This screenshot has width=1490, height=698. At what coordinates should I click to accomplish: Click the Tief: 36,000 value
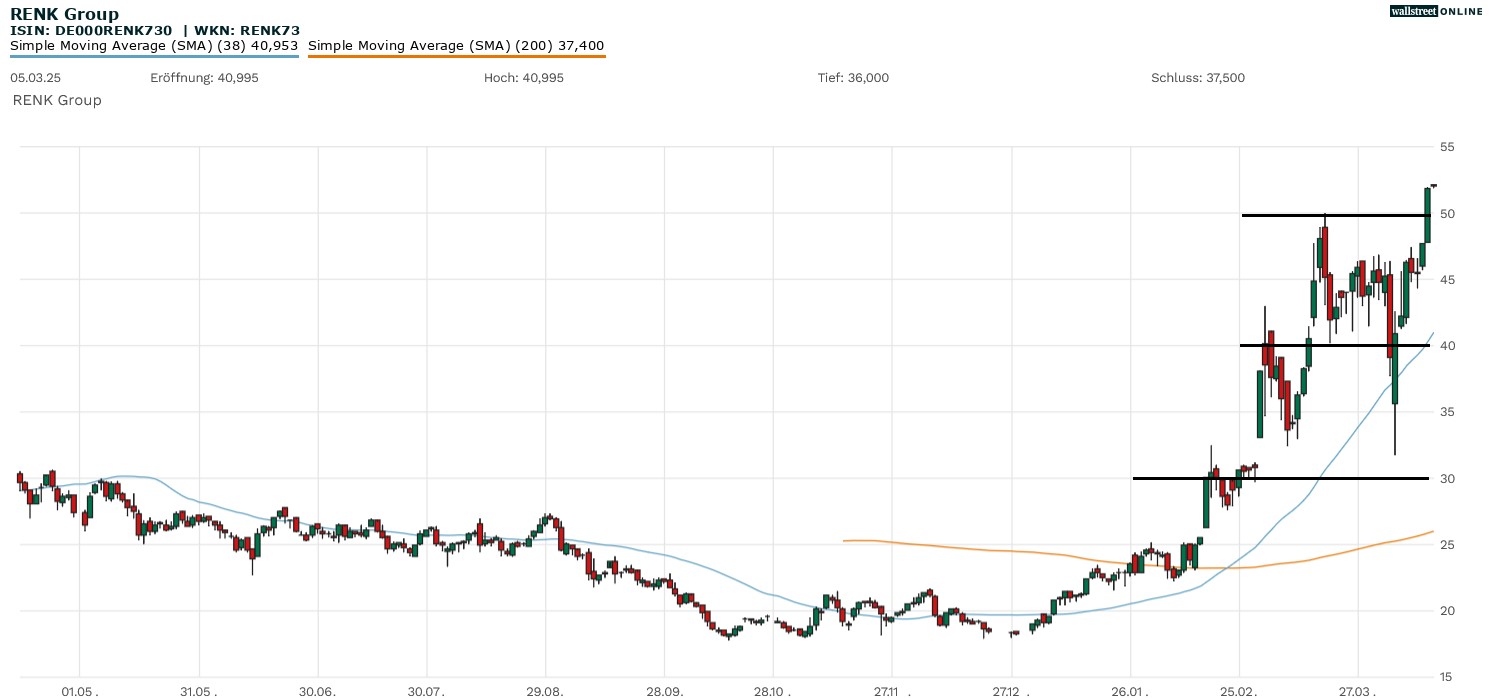point(853,77)
